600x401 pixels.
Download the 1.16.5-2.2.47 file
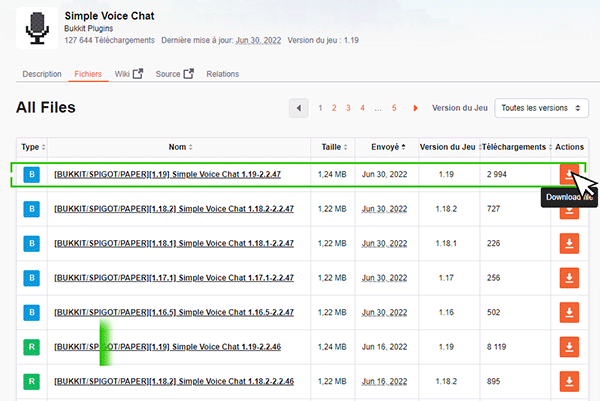[x=567, y=312]
